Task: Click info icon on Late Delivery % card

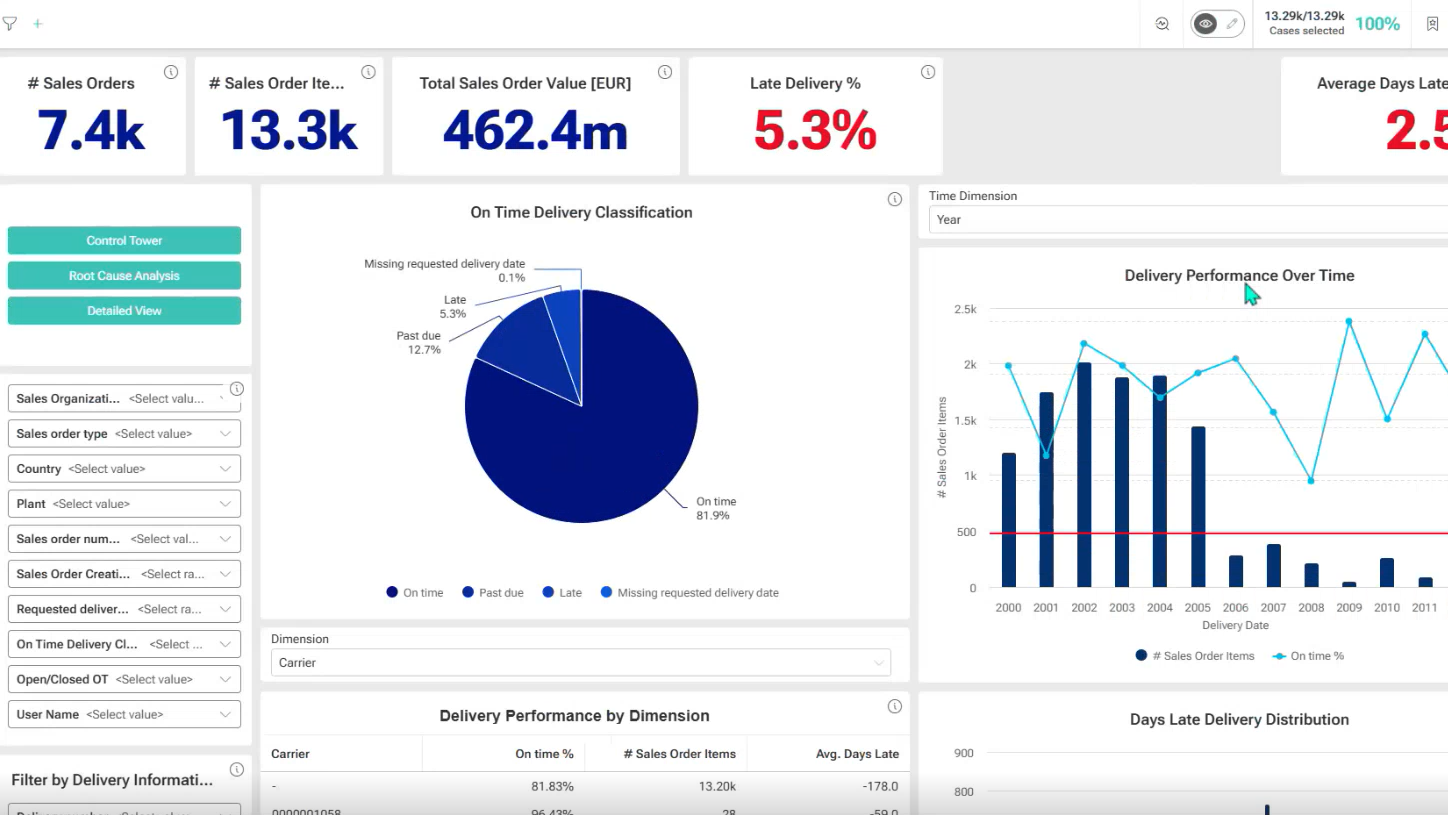Action: [x=928, y=72]
